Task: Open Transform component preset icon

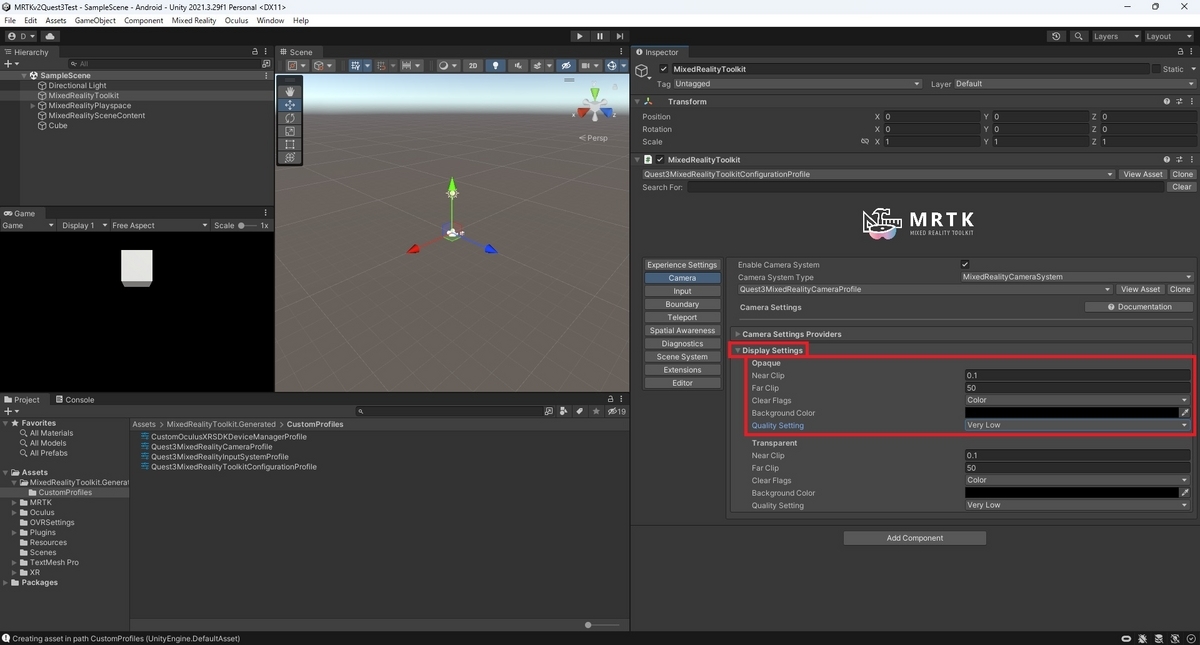Action: pos(1178,101)
